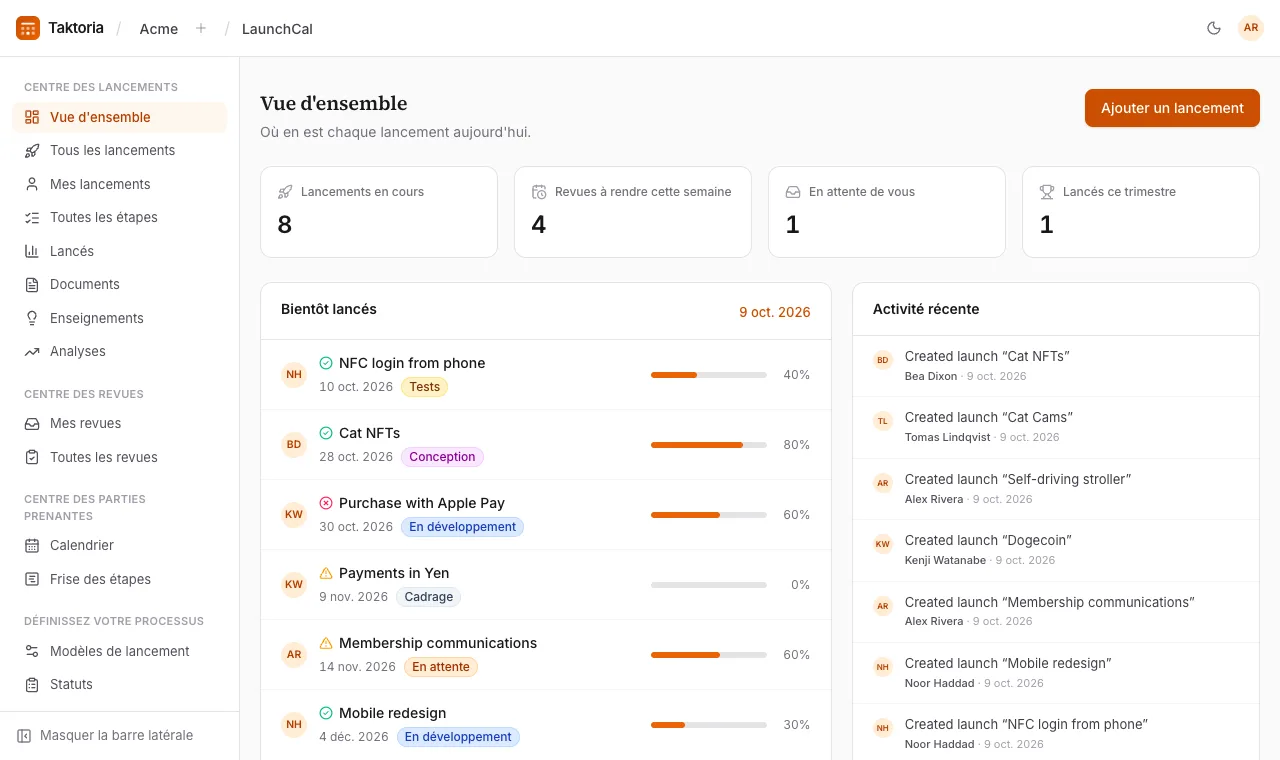Screen dimensions: 1280x760
Task: Open LaunchCal breadcrumb
Action: click(277, 29)
